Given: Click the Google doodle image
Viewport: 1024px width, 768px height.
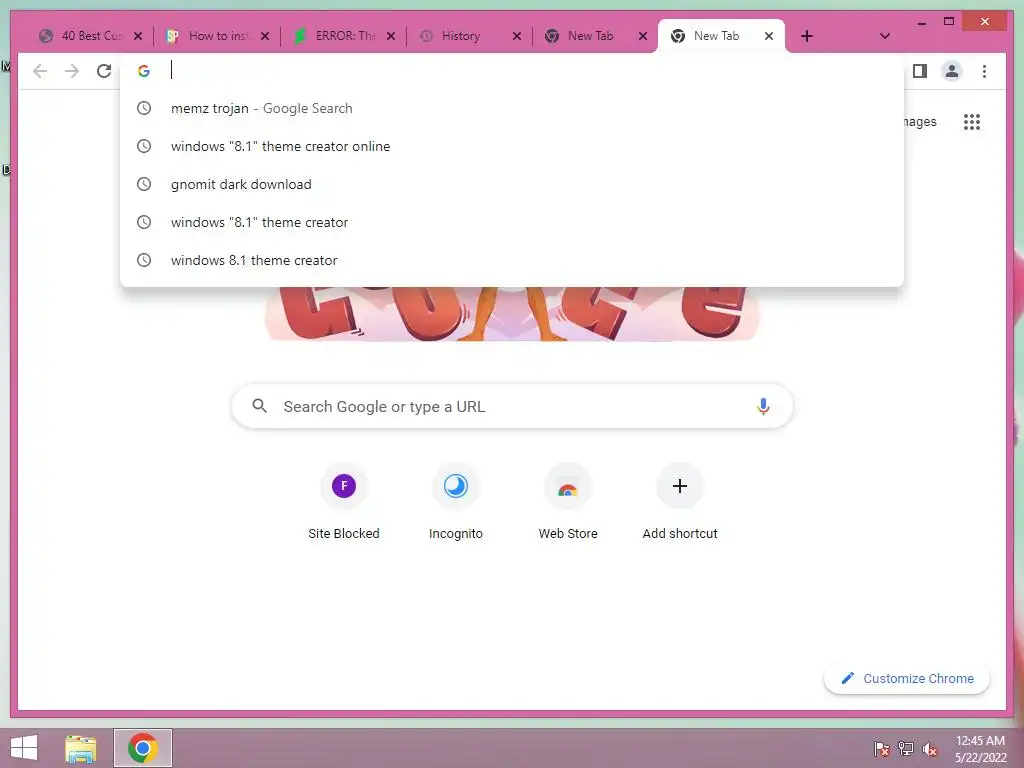Looking at the screenshot, I should (x=512, y=313).
